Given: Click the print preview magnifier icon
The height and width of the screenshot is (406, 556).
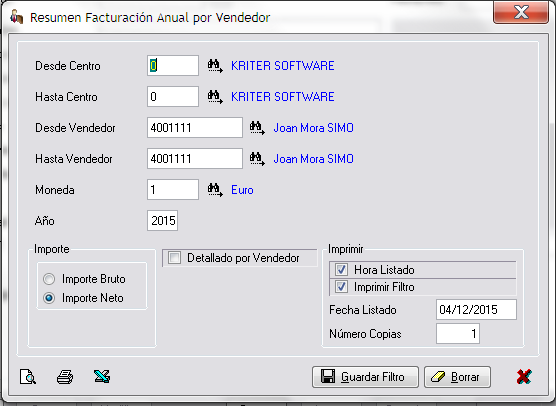Looking at the screenshot, I should click(28, 377).
